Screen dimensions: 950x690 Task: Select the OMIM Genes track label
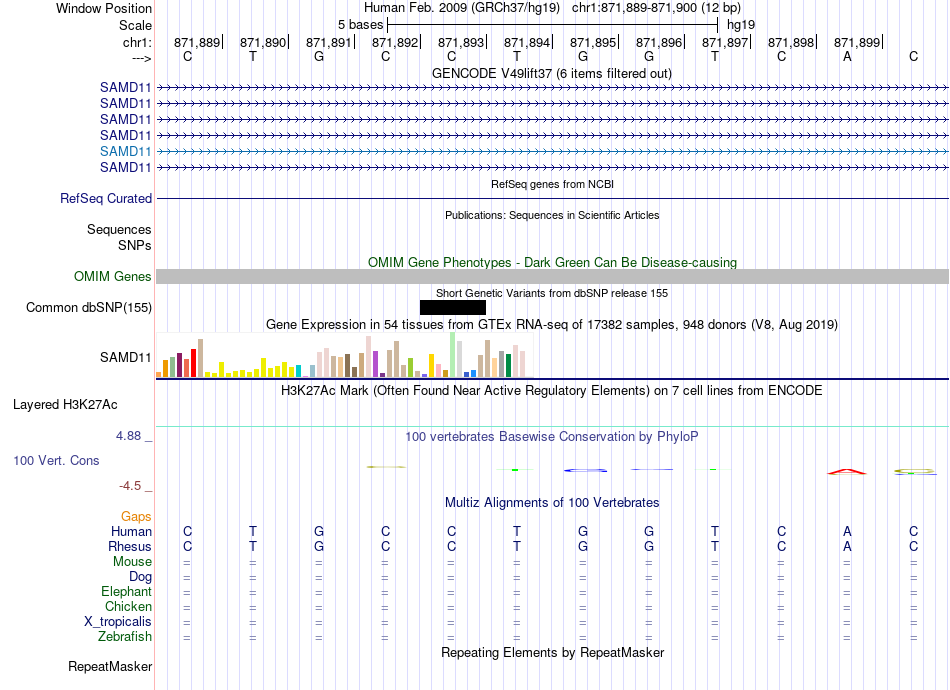(113, 276)
